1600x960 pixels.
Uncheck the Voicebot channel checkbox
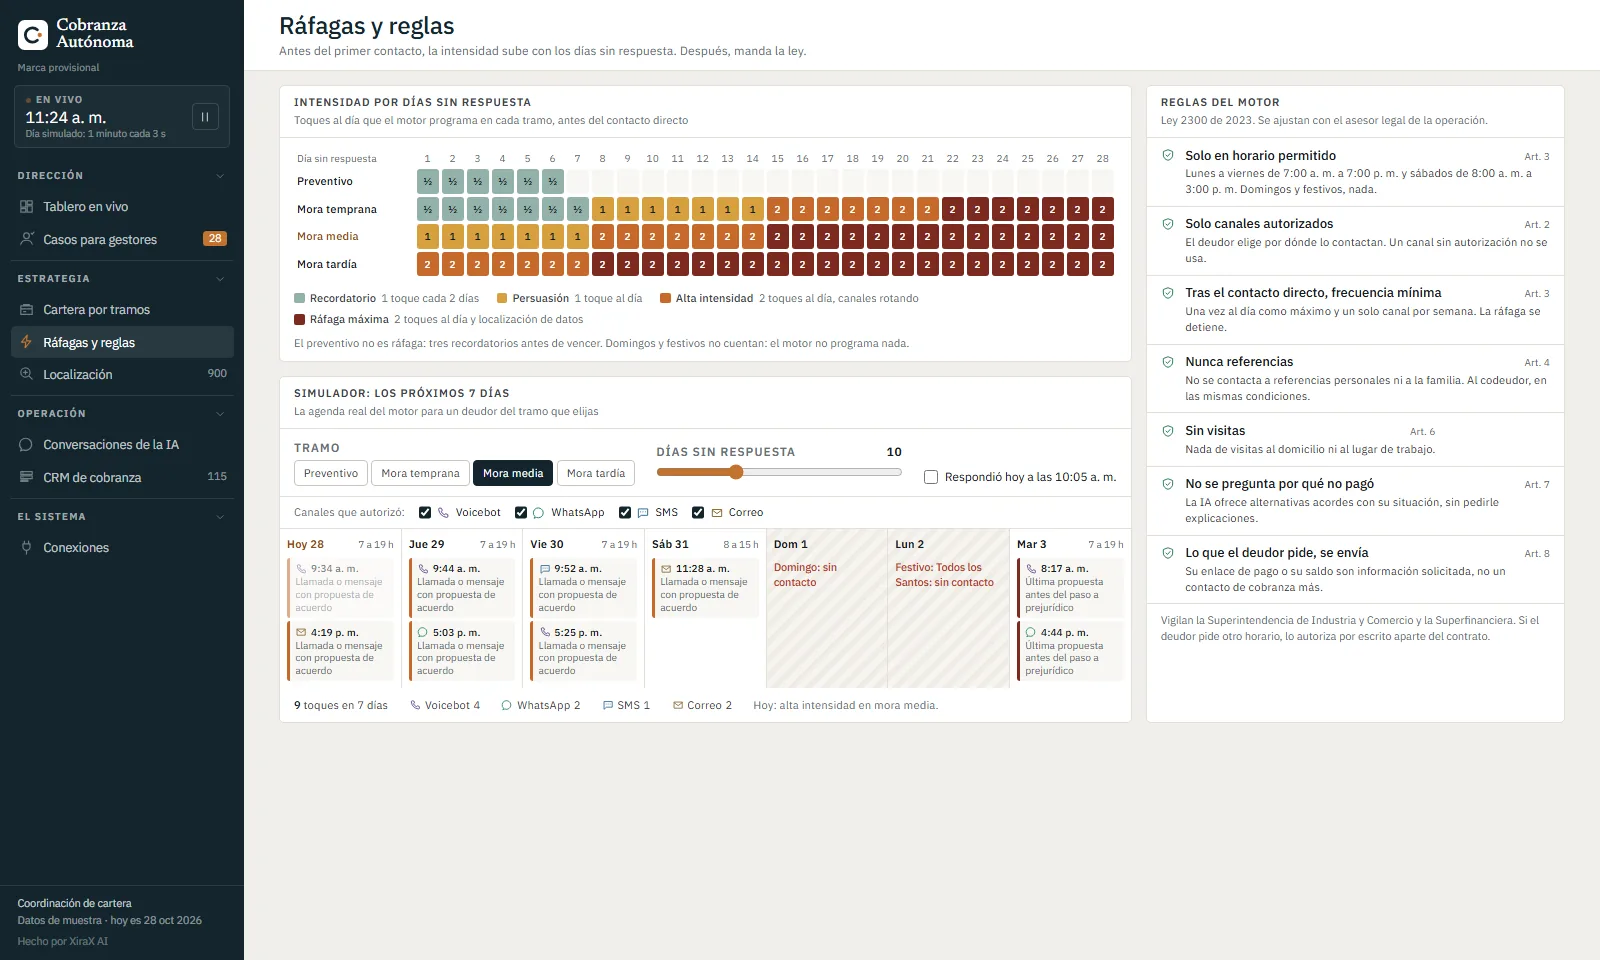click(425, 513)
